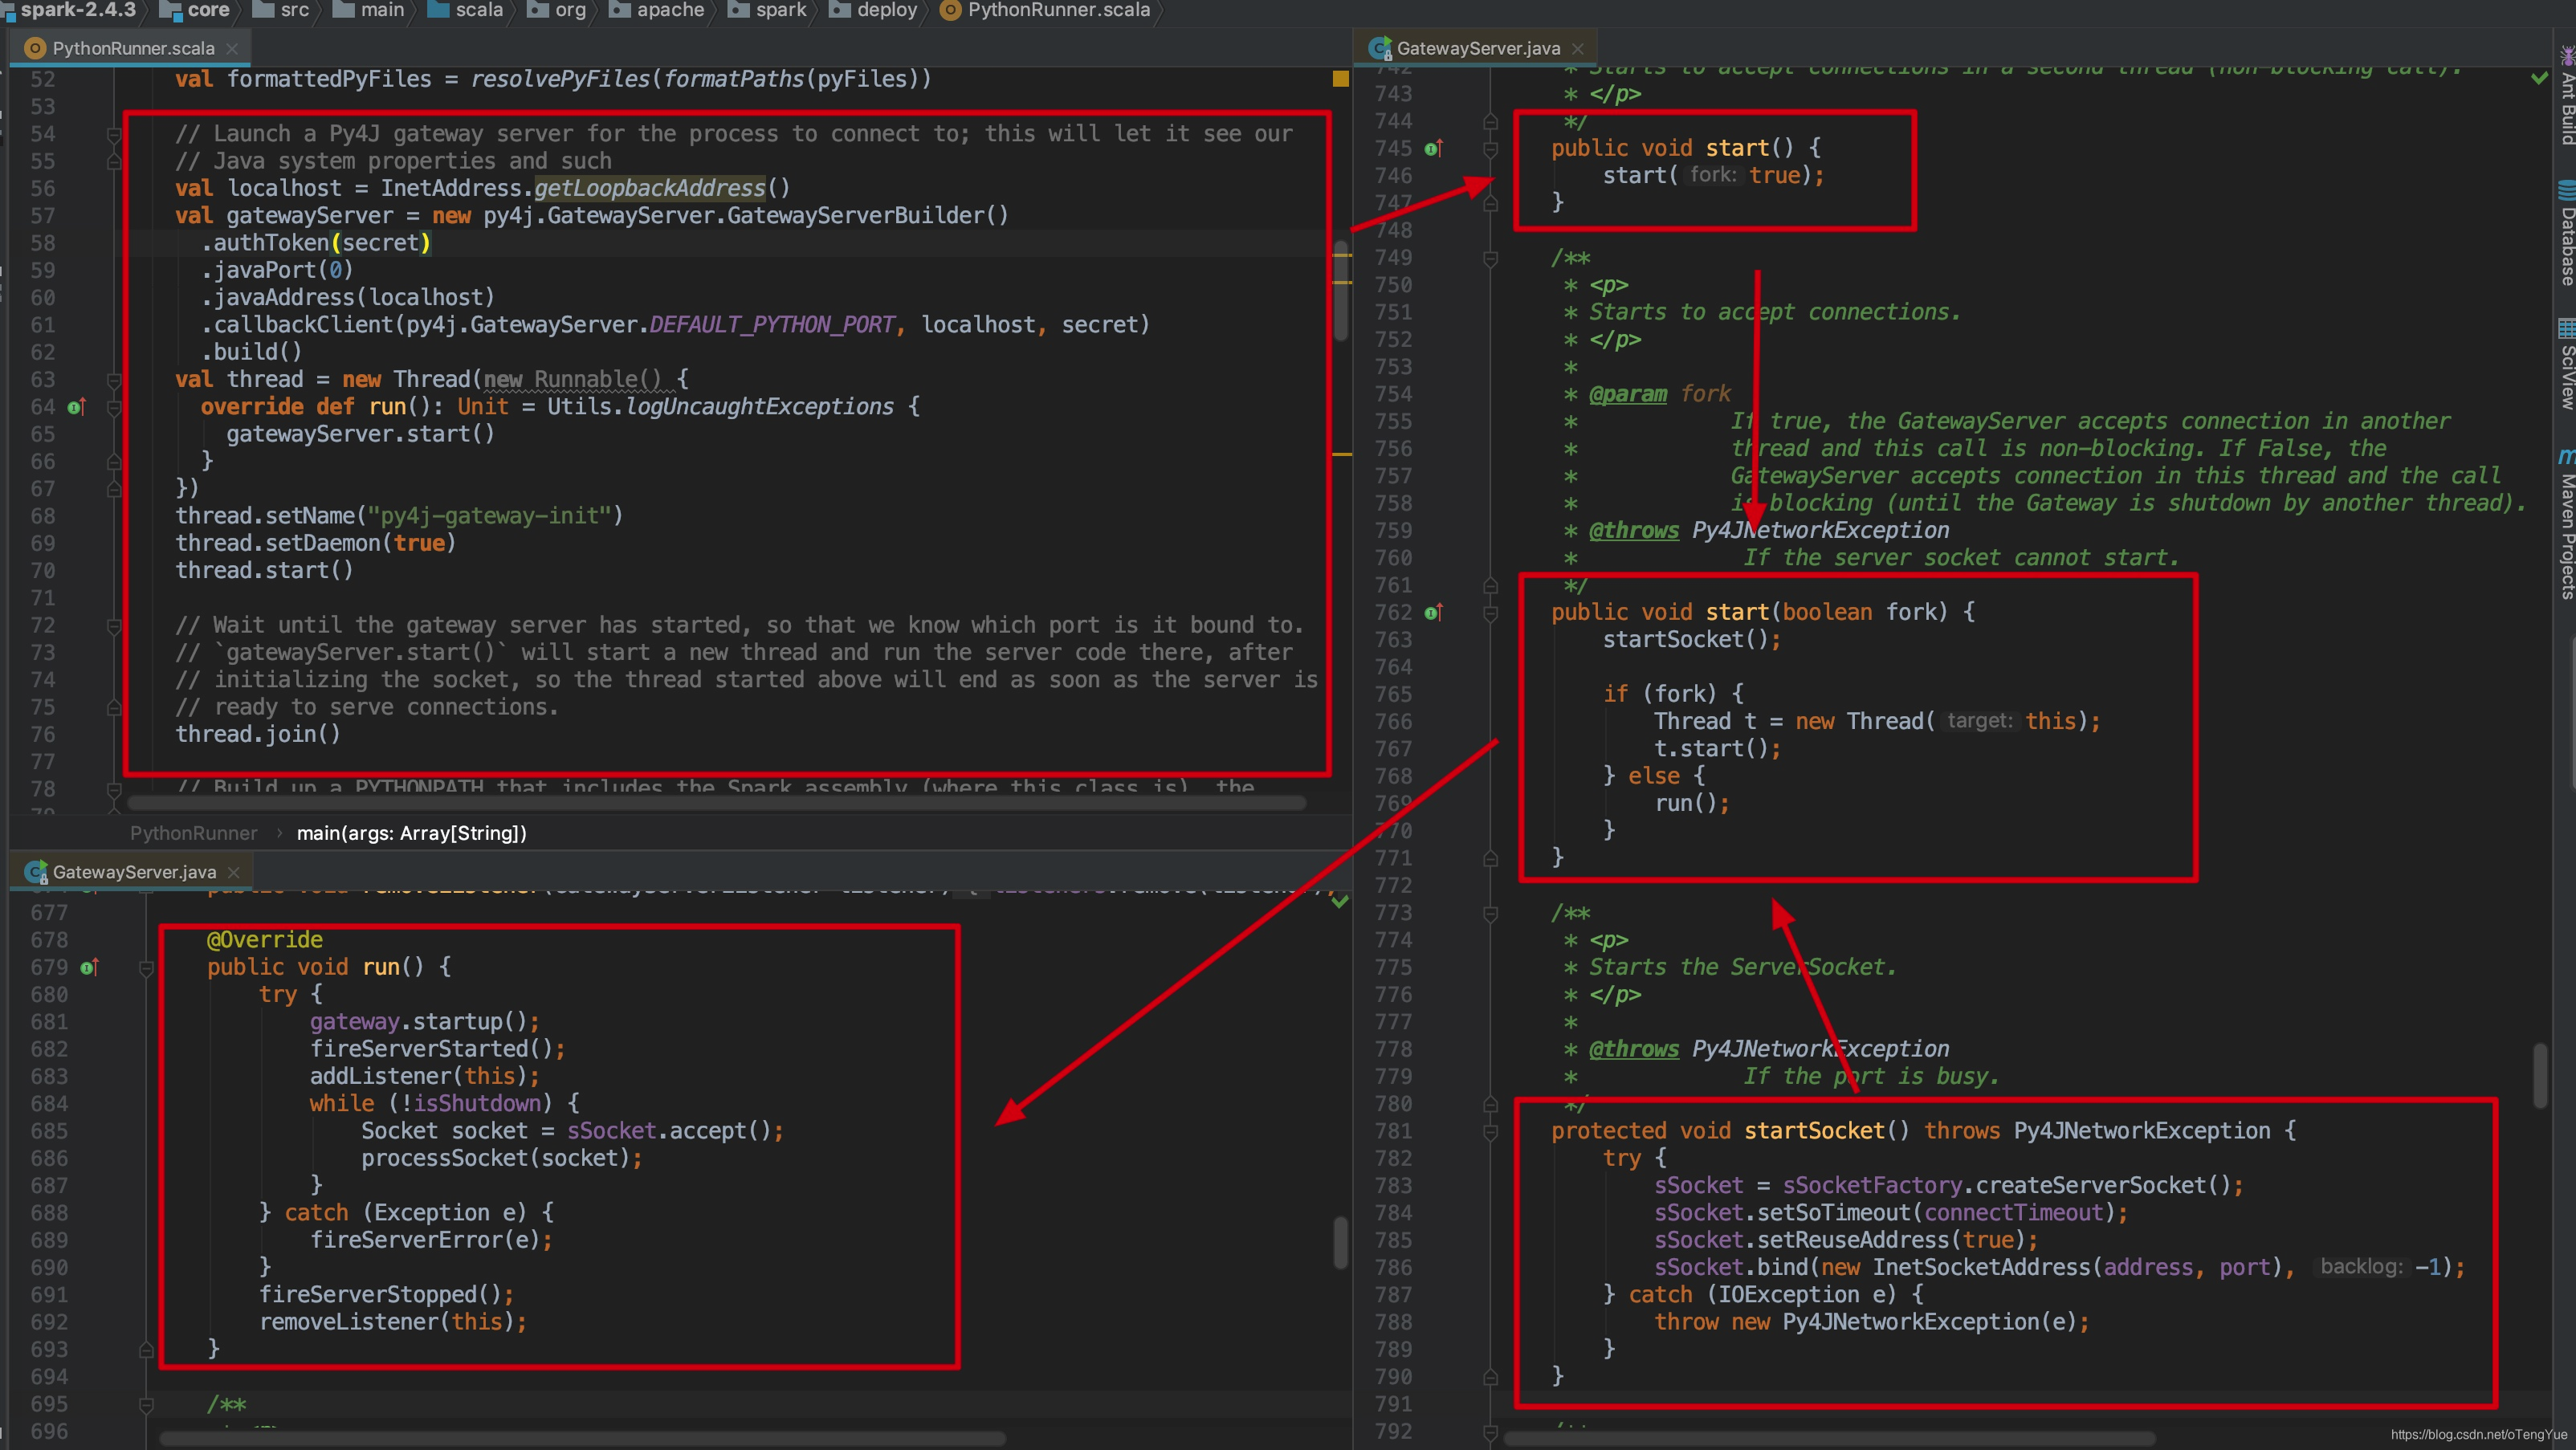
Task: Click the core module in navigation bar
Action: 196,10
